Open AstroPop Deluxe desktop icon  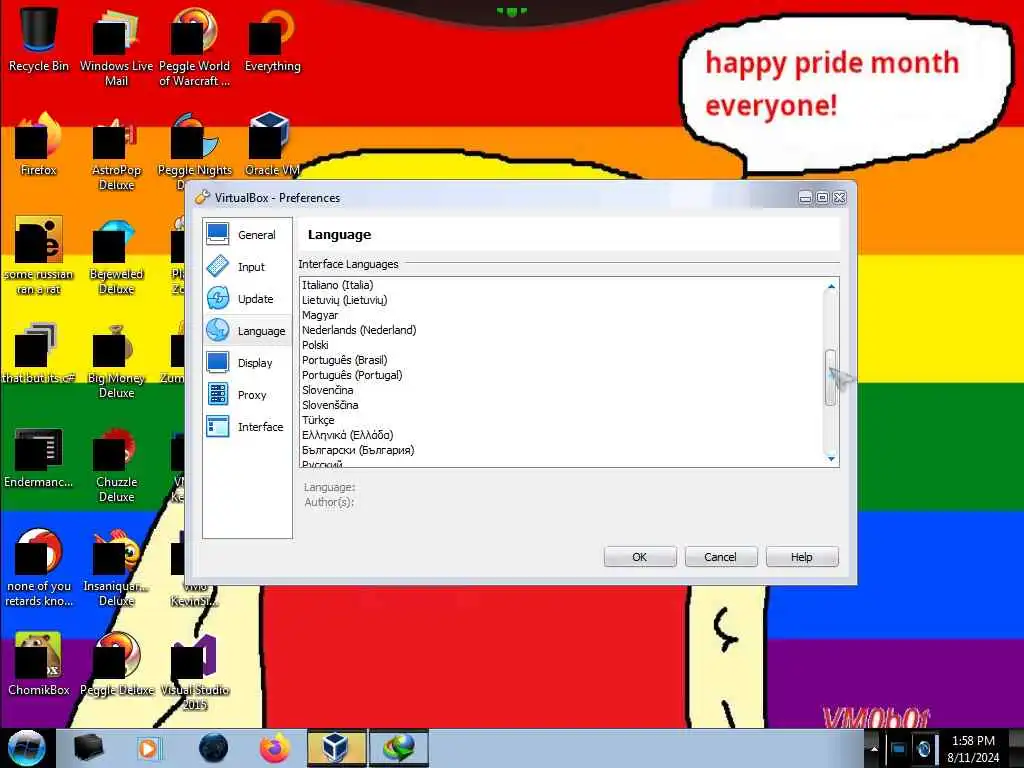(116, 152)
